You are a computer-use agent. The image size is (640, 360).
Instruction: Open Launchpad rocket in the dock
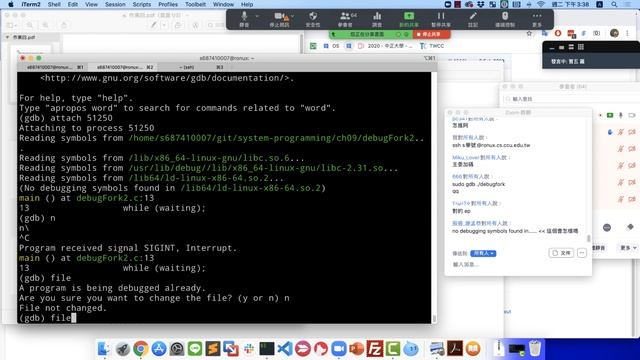[122, 349]
